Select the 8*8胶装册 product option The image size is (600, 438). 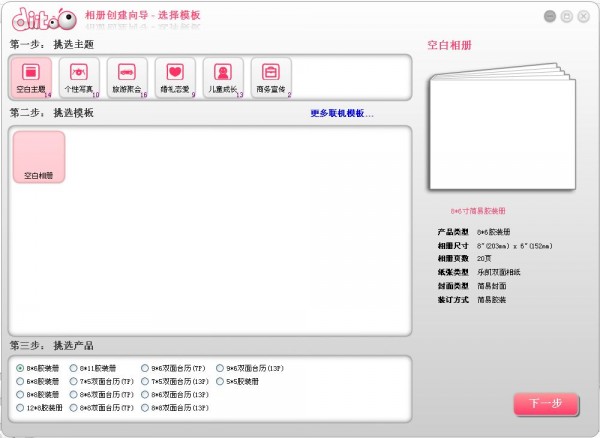tap(20, 395)
